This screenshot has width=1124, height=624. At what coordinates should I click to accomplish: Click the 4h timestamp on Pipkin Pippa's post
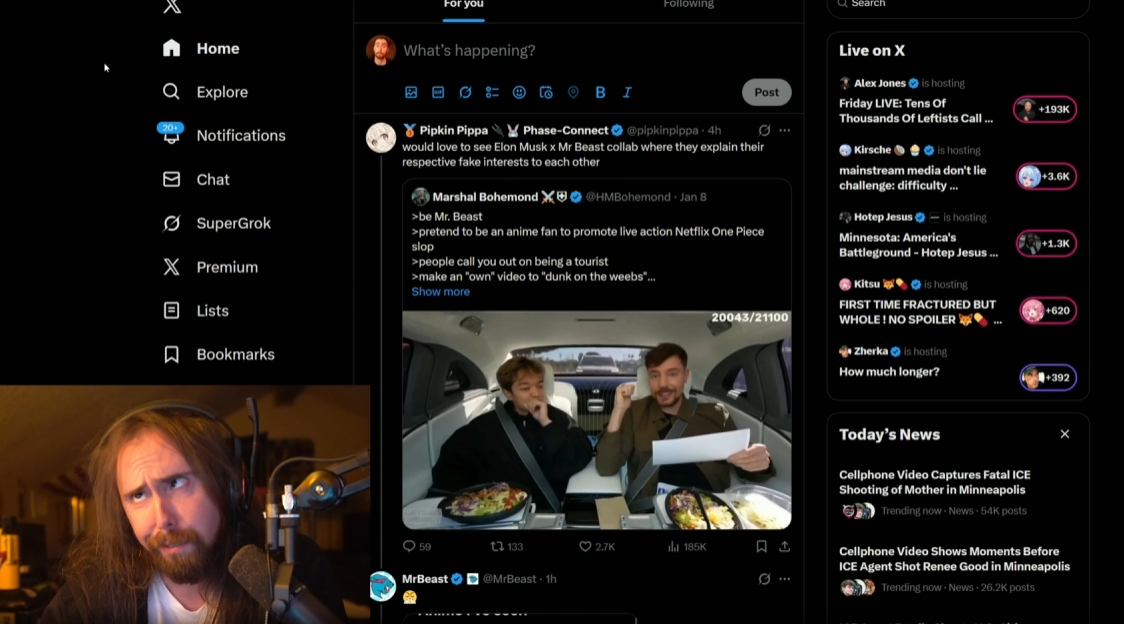pyautogui.click(x=715, y=131)
